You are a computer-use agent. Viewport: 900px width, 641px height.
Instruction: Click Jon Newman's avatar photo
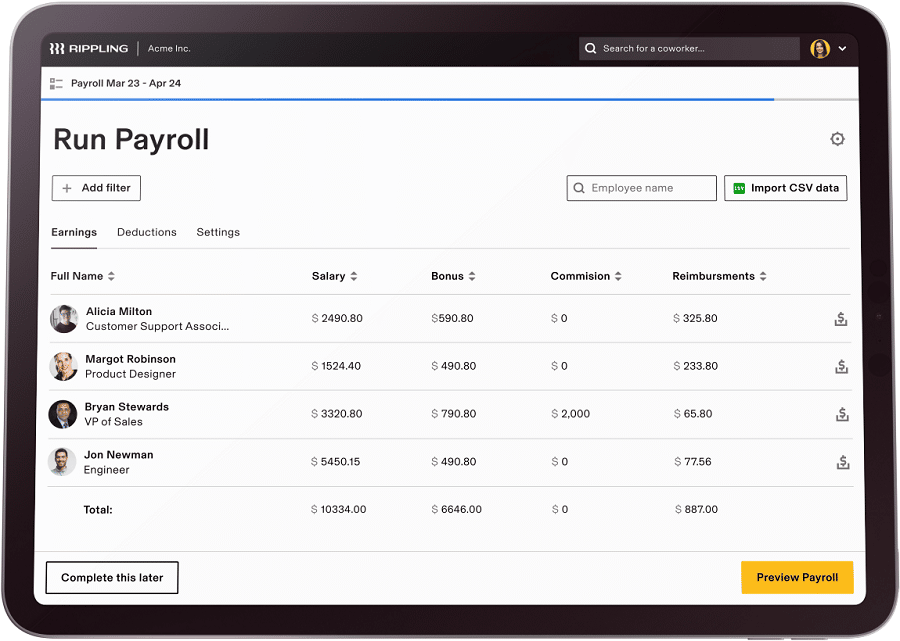(62, 462)
